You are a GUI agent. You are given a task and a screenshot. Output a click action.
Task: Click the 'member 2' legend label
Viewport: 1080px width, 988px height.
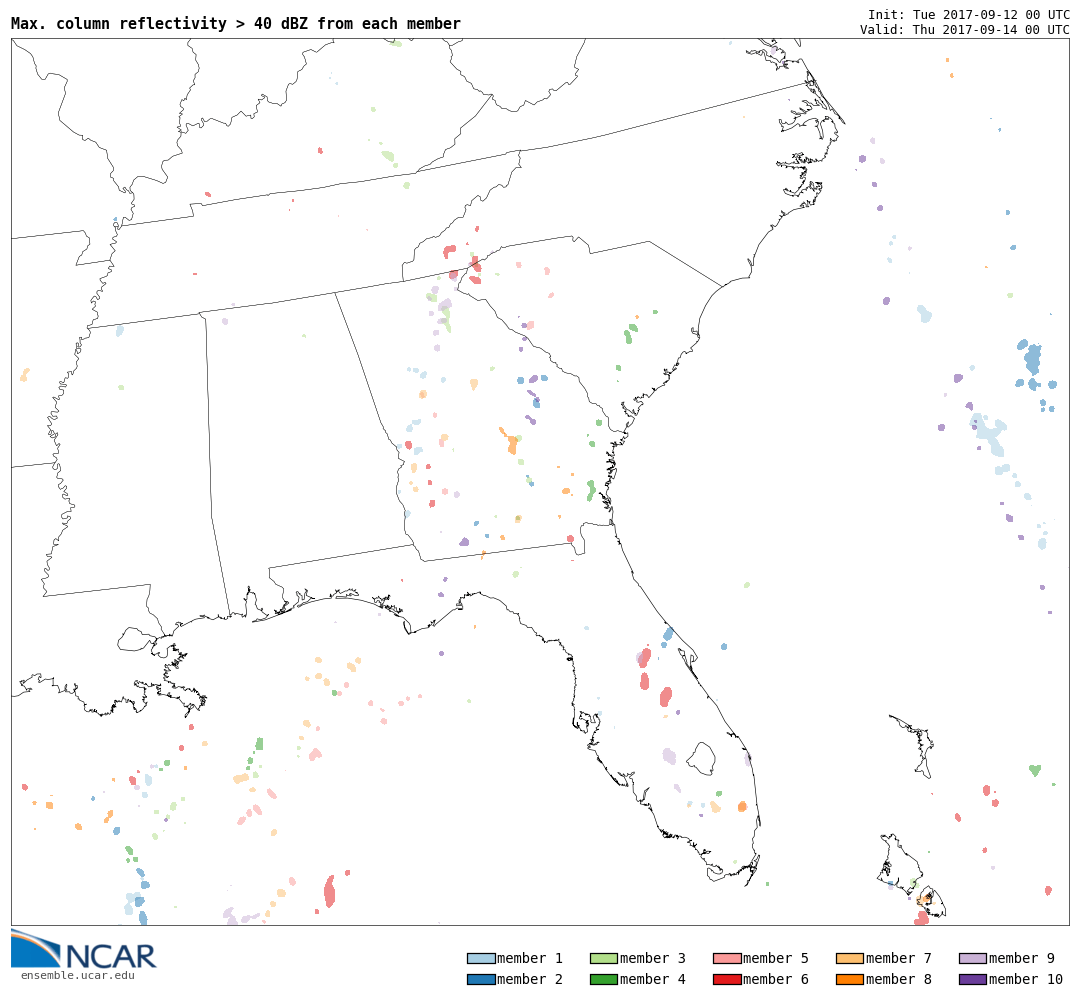530,979
